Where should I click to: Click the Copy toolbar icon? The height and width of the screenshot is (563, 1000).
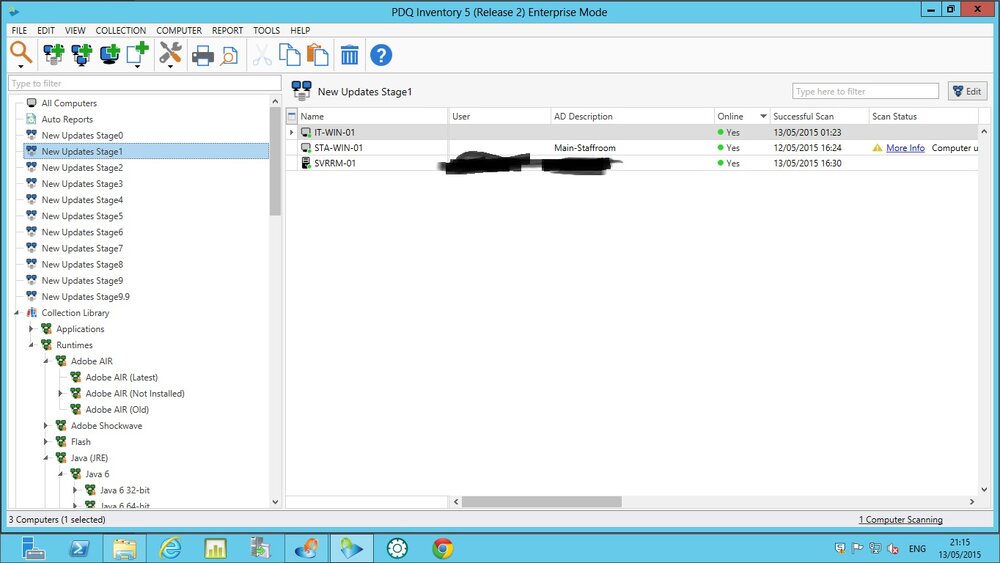tap(290, 55)
